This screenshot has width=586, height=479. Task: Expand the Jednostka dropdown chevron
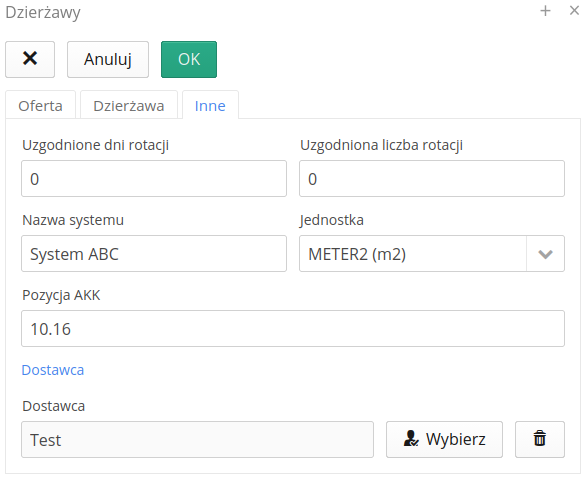[x=545, y=254]
